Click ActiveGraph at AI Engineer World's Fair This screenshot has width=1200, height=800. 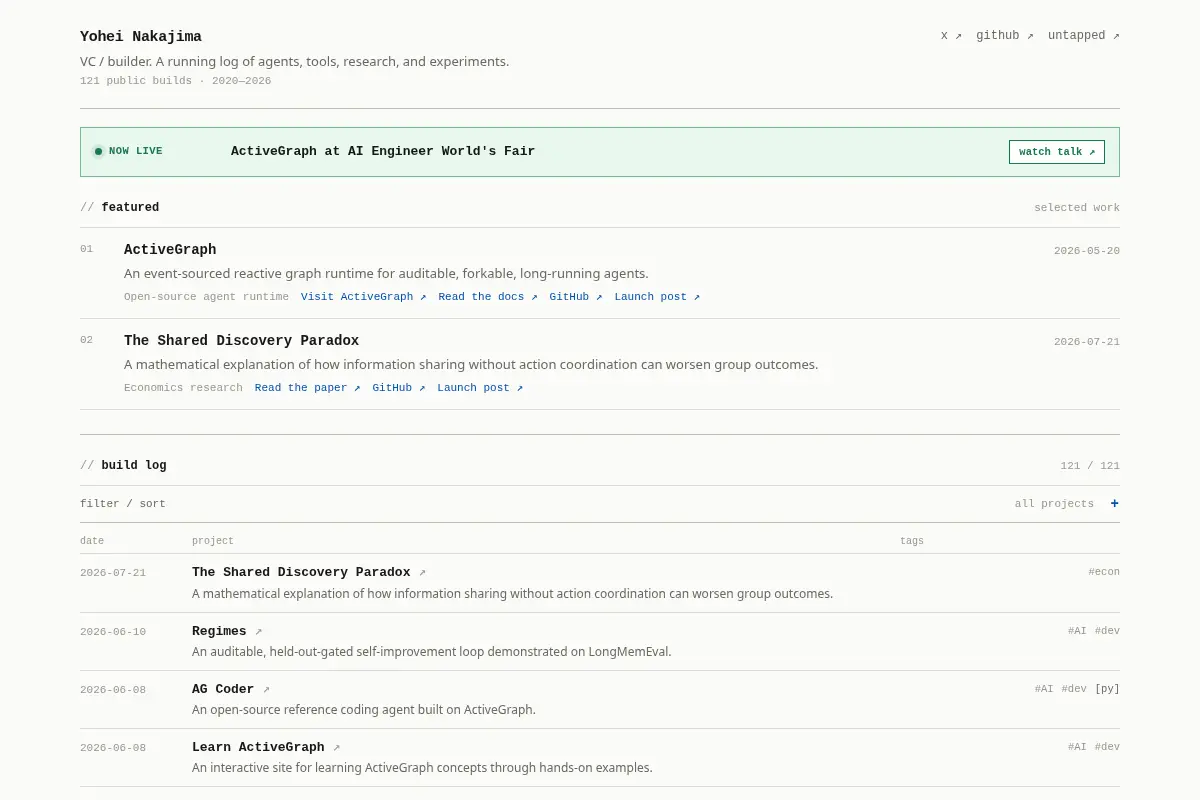pos(383,152)
